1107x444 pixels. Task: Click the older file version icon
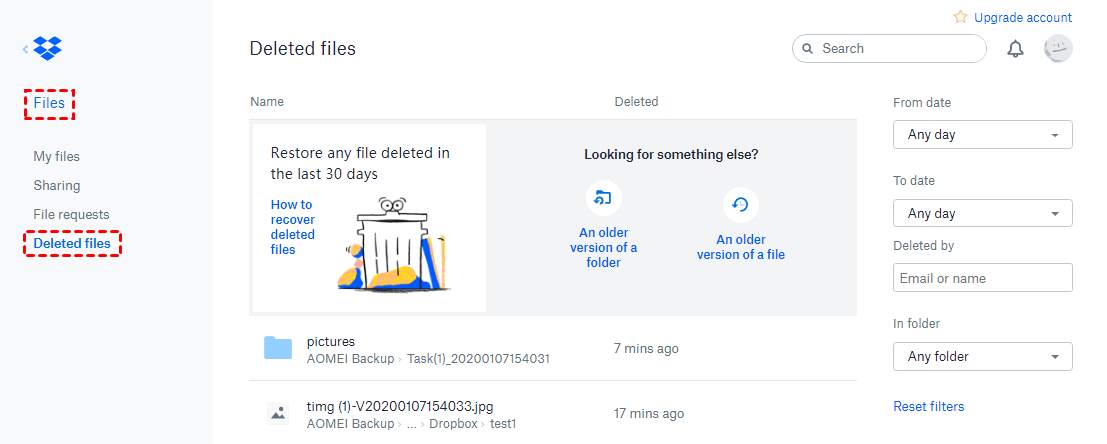coord(740,205)
